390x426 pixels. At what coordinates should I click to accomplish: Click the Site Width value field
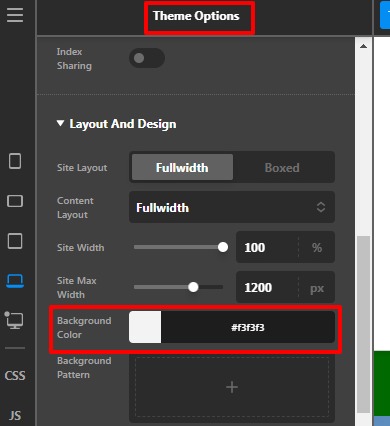pyautogui.click(x=267, y=247)
